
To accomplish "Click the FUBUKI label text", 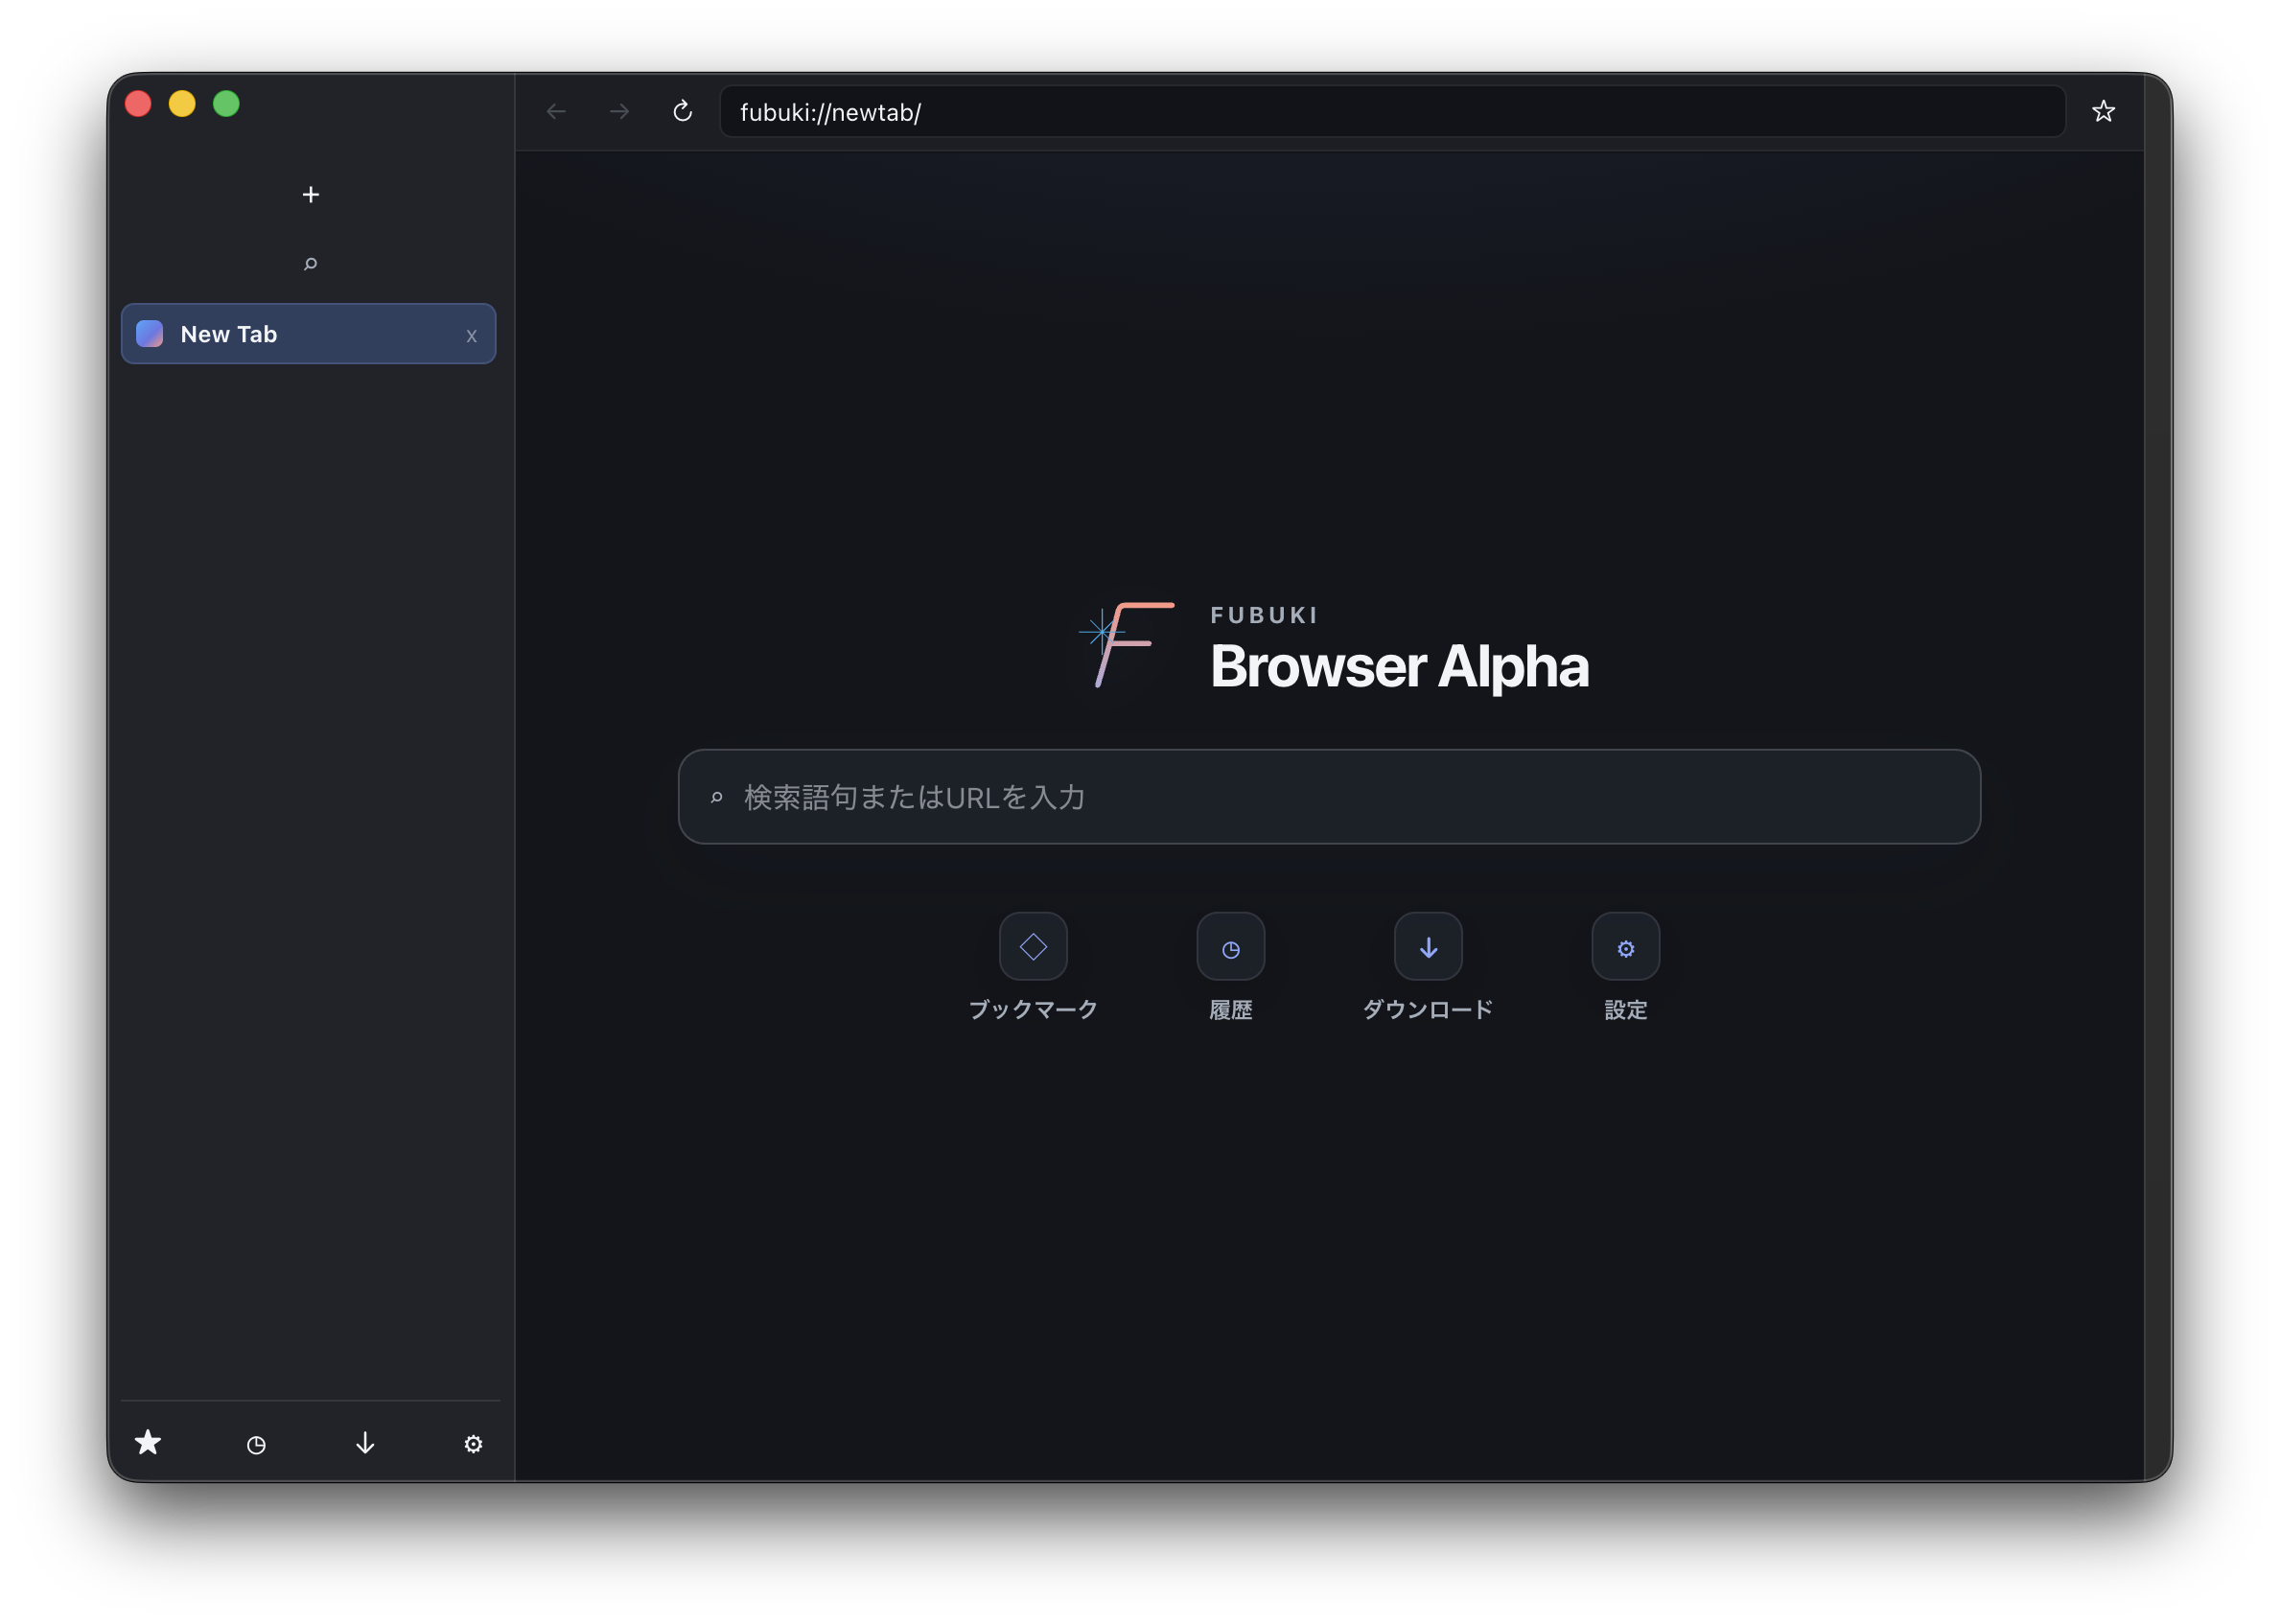I will (1264, 615).
